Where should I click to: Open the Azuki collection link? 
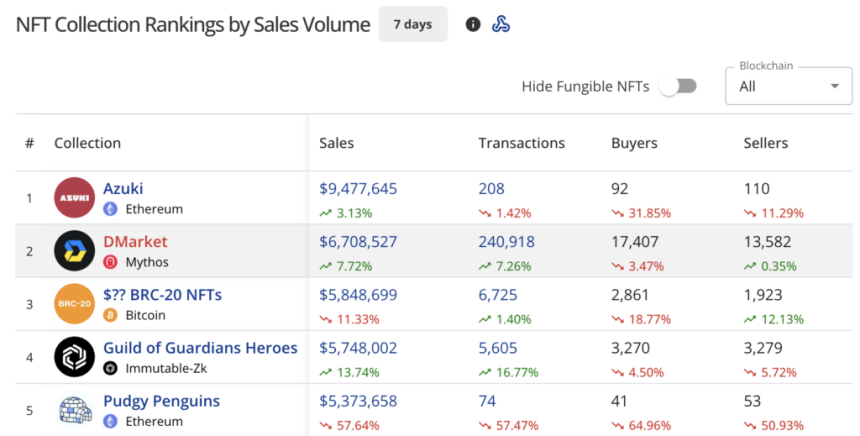pyautogui.click(x=123, y=188)
